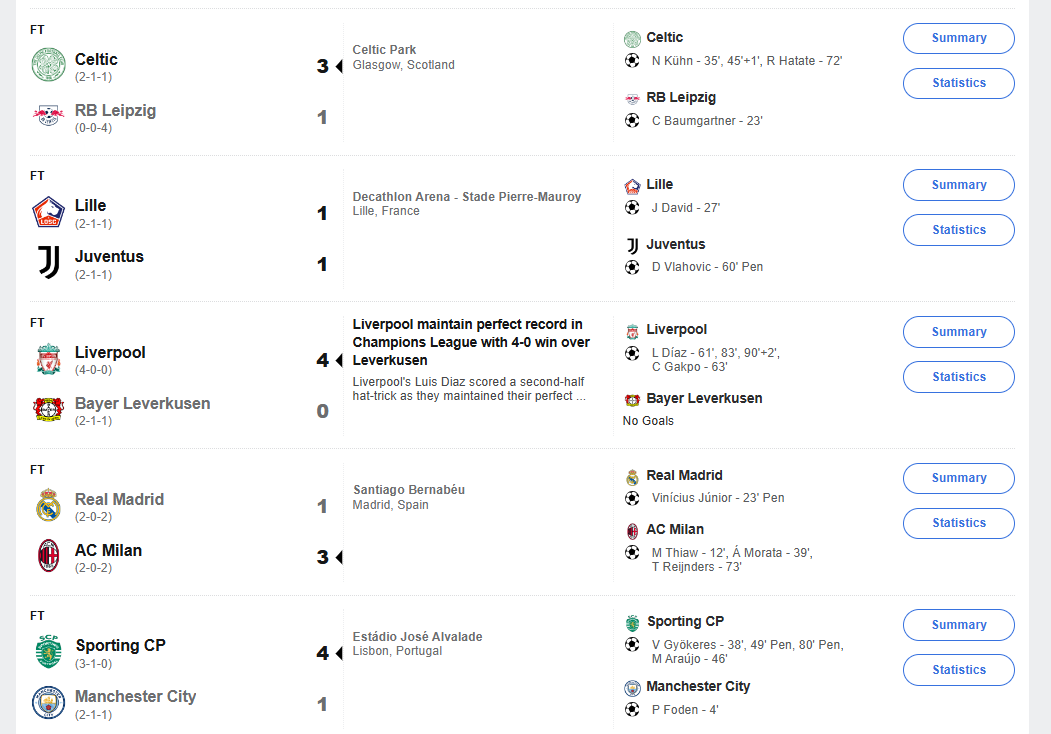Viewport: 1051px width, 734px height.
Task: View Summary of Liverpool vs Bayer Leverkusen
Action: 958,332
